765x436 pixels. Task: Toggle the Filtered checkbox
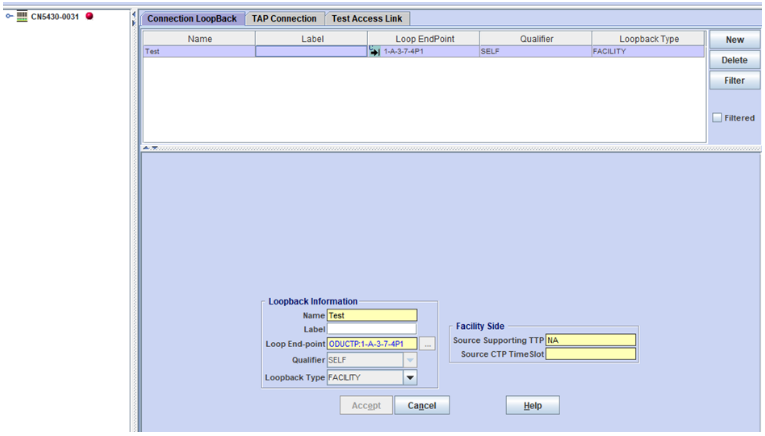(x=716, y=117)
